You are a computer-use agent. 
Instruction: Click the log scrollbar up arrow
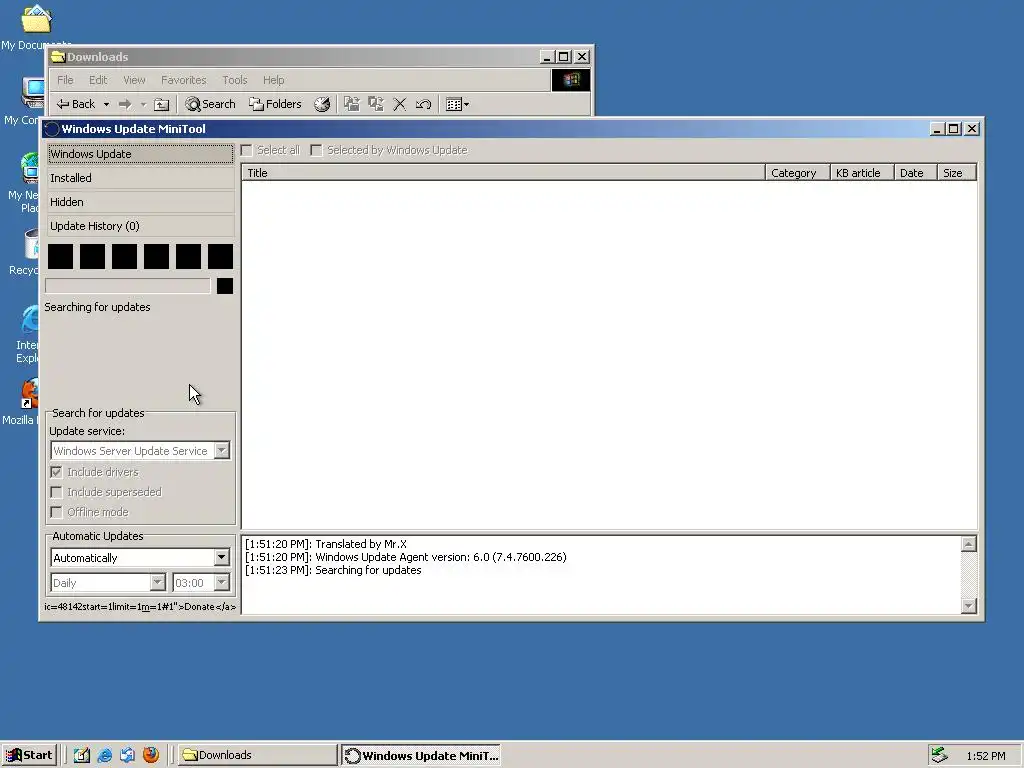pos(969,544)
